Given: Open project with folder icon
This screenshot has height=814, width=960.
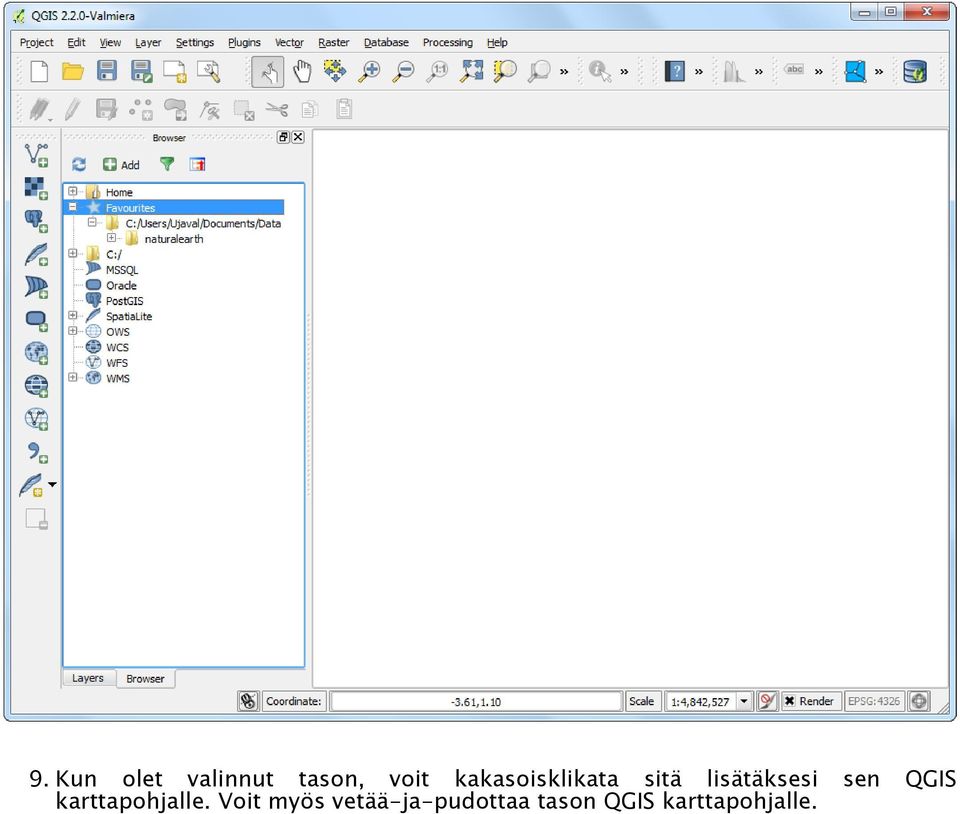Looking at the screenshot, I should click(x=73, y=72).
